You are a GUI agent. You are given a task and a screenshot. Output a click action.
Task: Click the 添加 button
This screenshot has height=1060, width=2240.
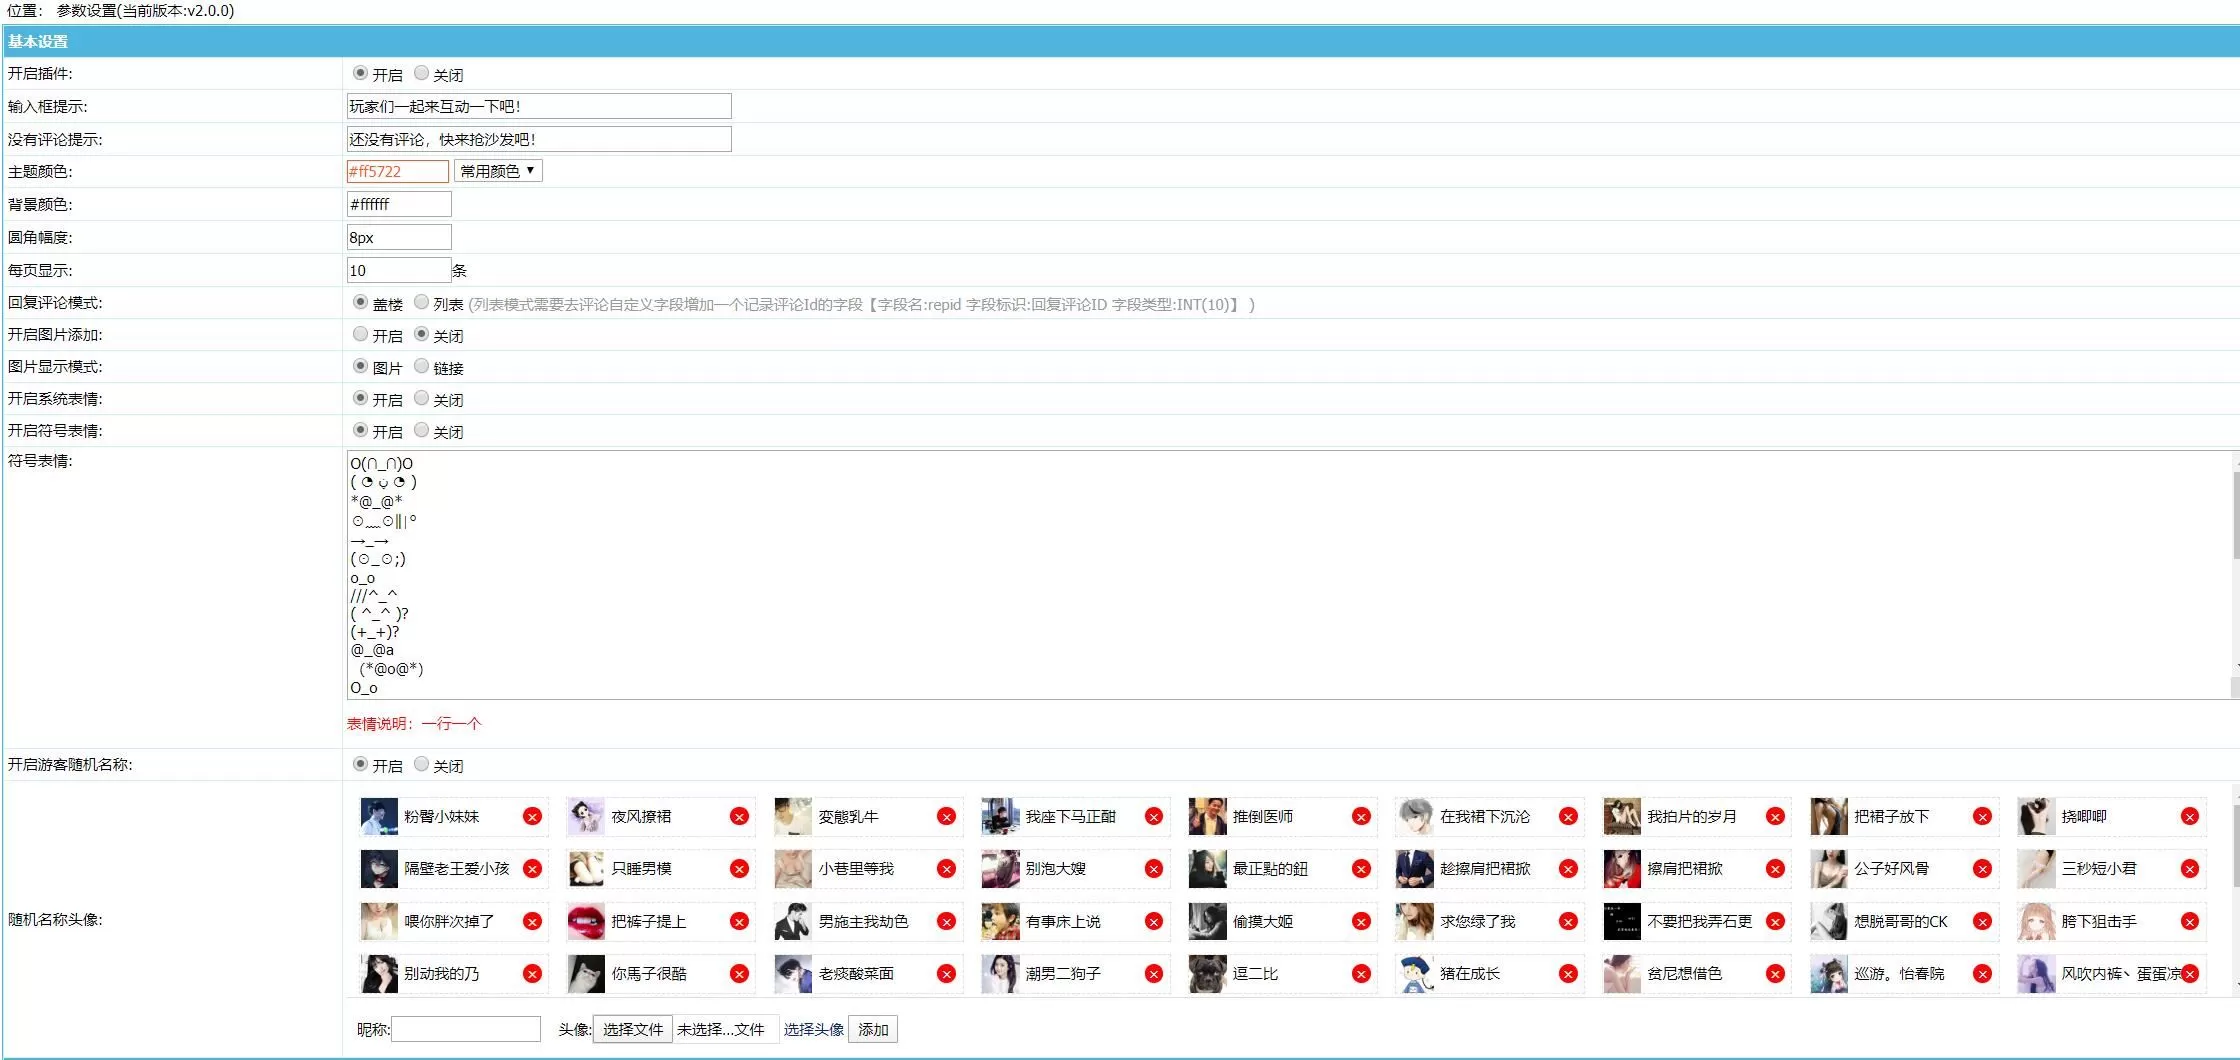(x=873, y=1029)
